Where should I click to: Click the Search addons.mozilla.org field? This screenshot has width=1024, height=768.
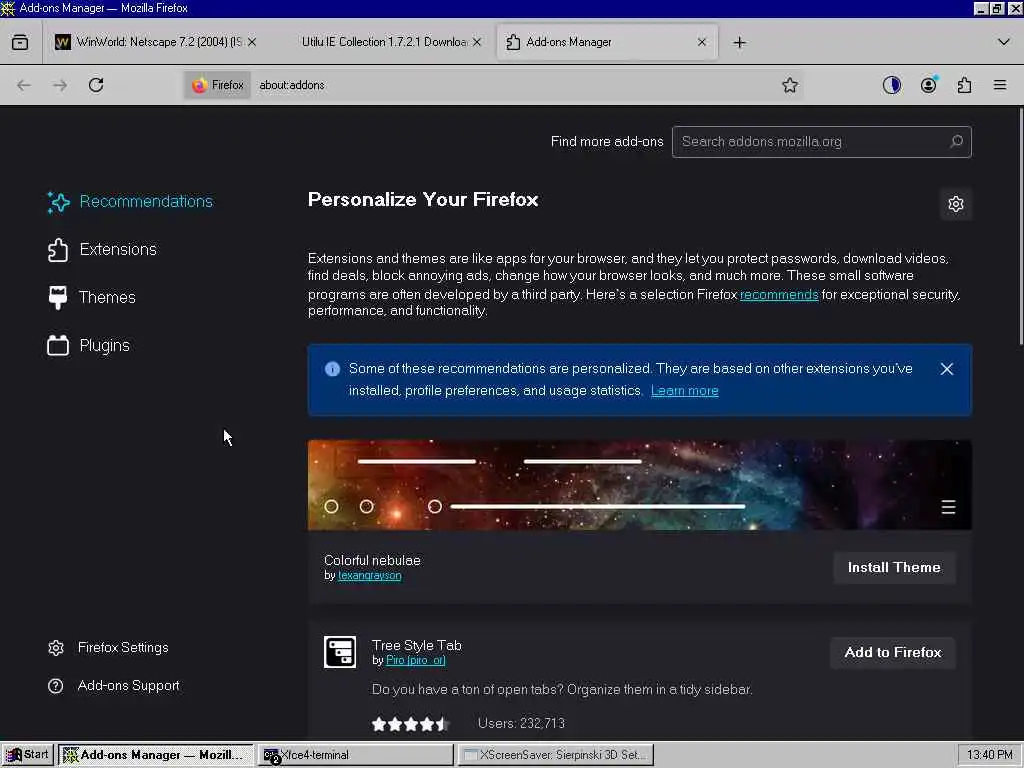(822, 142)
